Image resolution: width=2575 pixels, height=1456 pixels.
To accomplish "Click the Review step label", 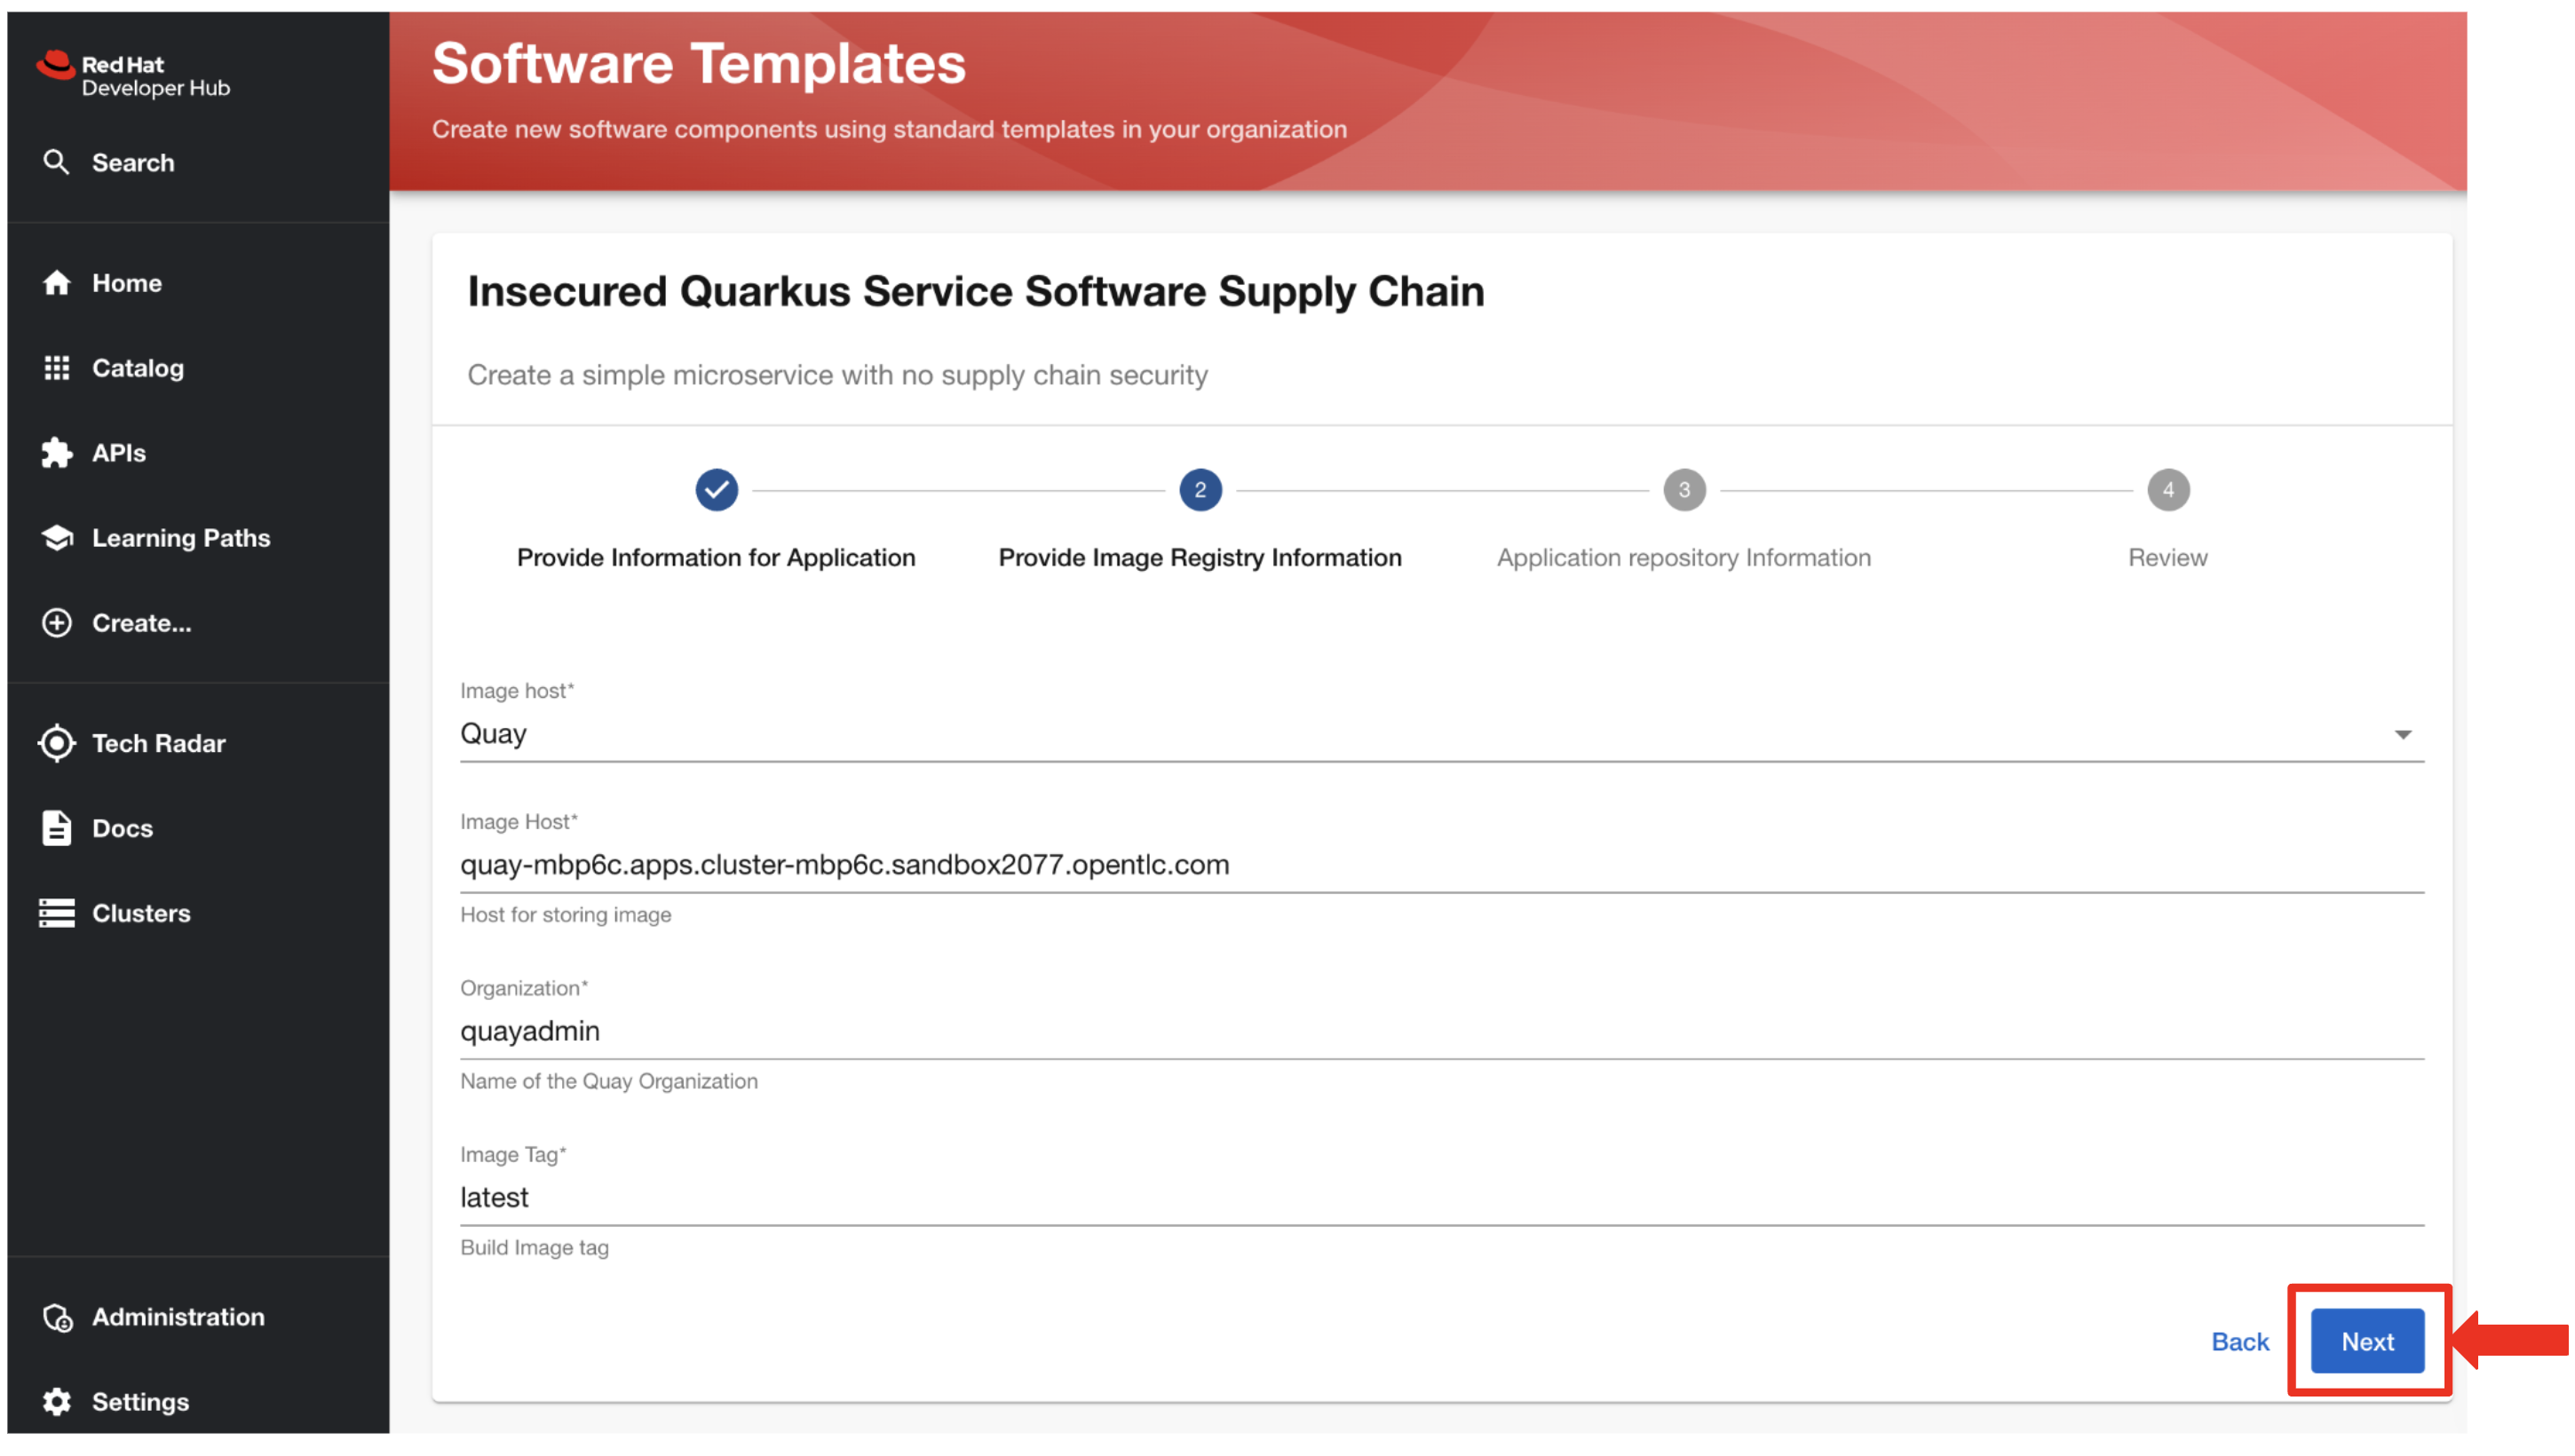I will pyautogui.click(x=2168, y=558).
